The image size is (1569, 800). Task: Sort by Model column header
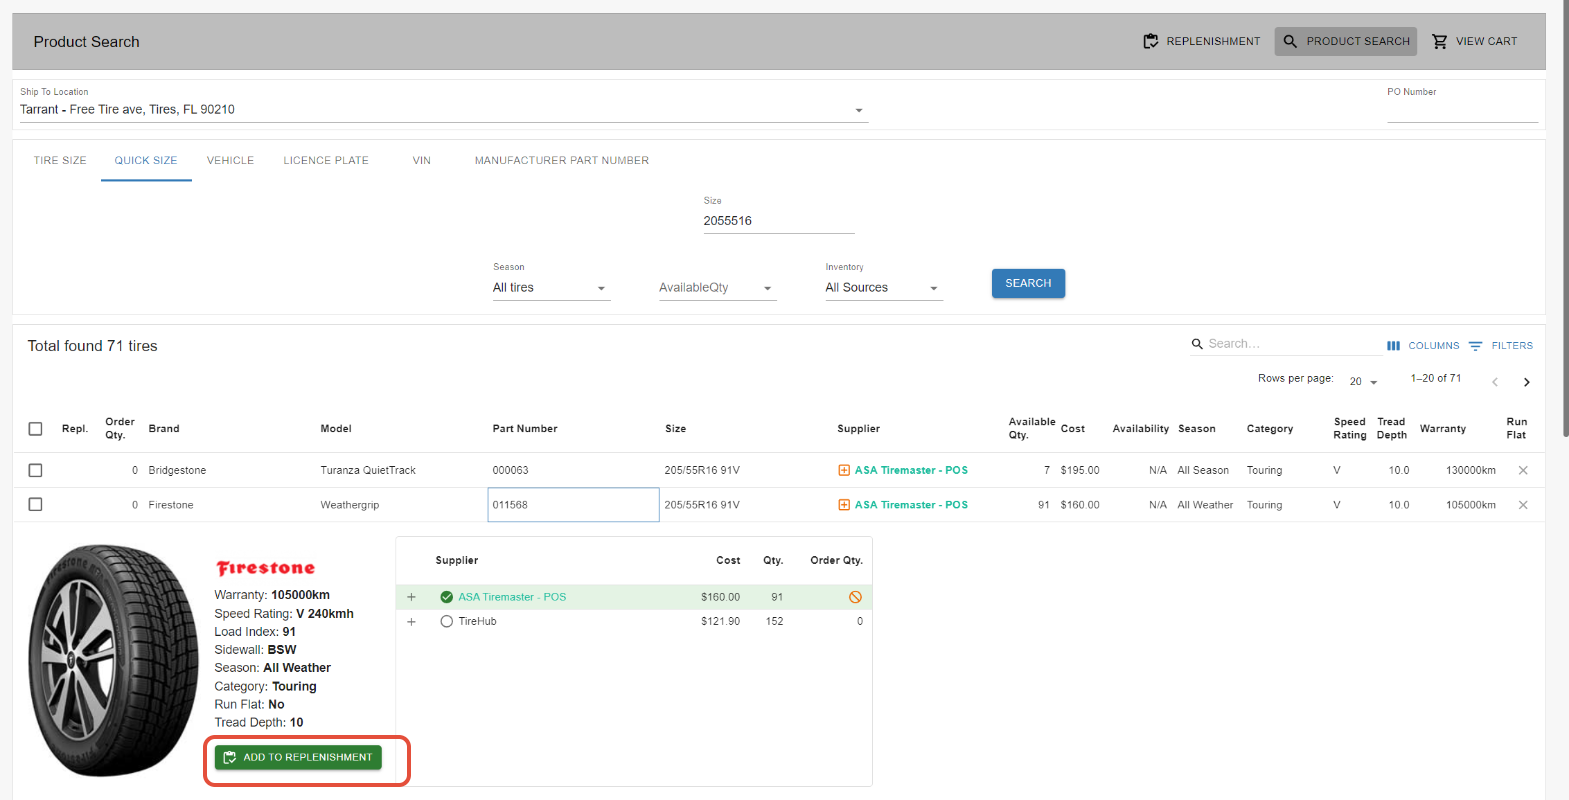tap(336, 429)
